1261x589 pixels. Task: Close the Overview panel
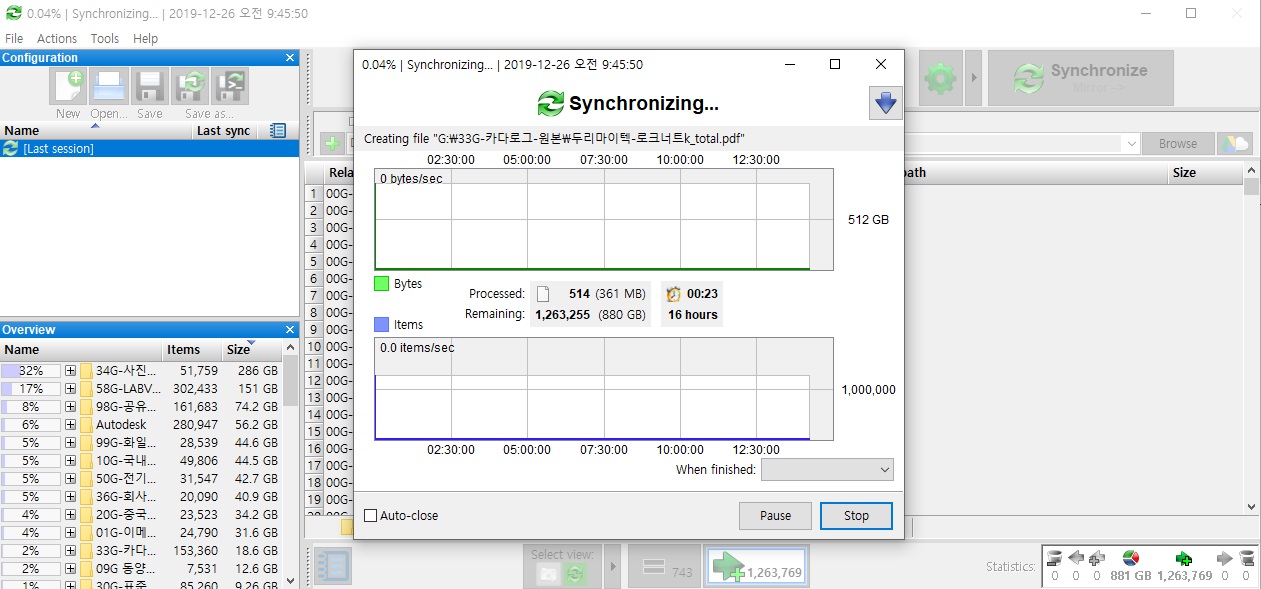point(290,330)
